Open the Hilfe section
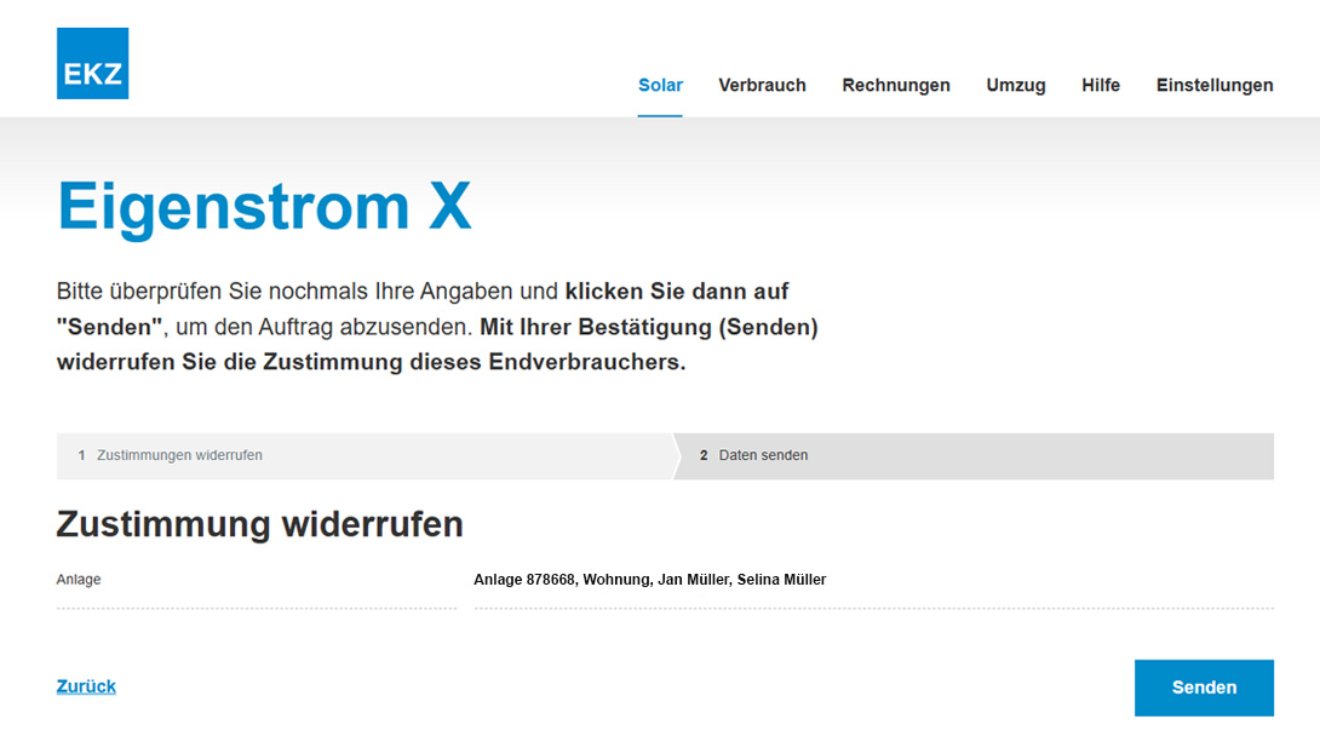The height and width of the screenshot is (742, 1320). coord(1100,85)
